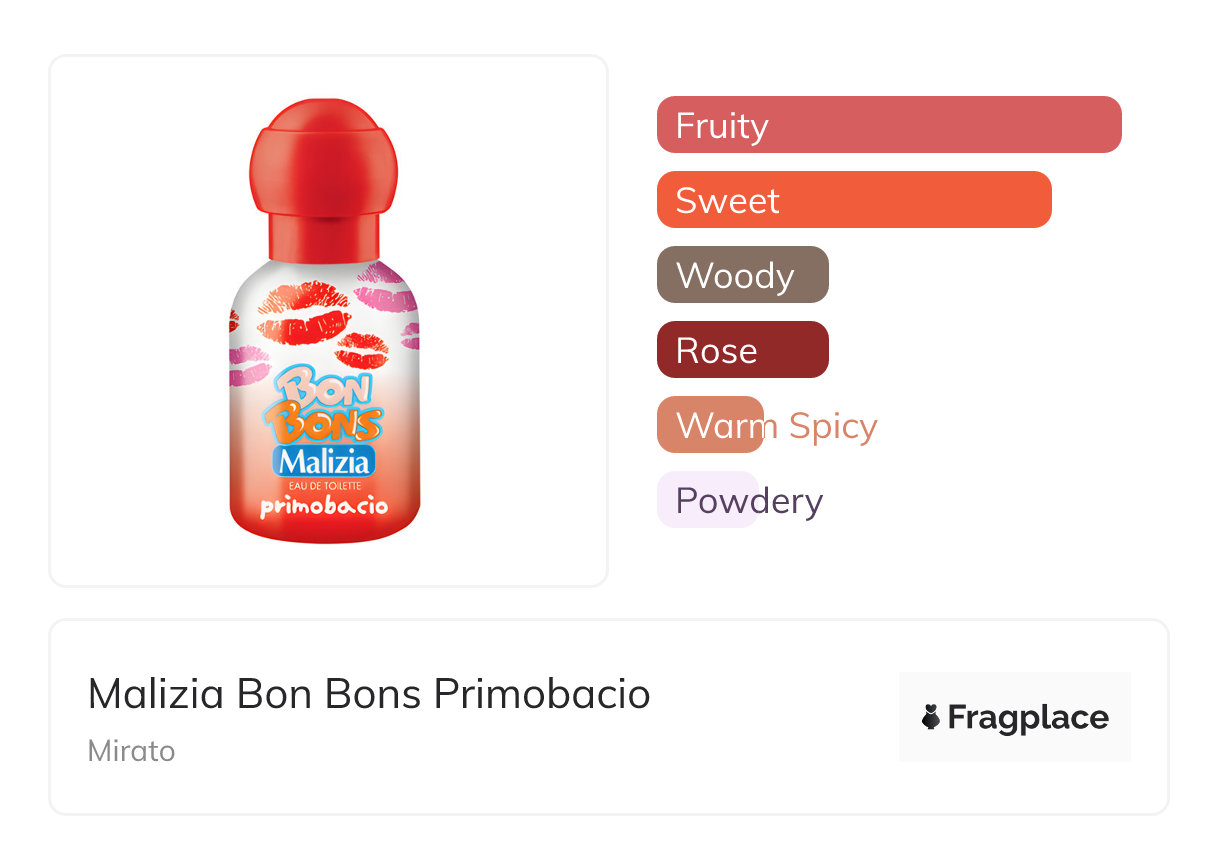This screenshot has width=1218, height=864.
Task: Click the Fragplace wordmark text
Action: click(x=1028, y=717)
